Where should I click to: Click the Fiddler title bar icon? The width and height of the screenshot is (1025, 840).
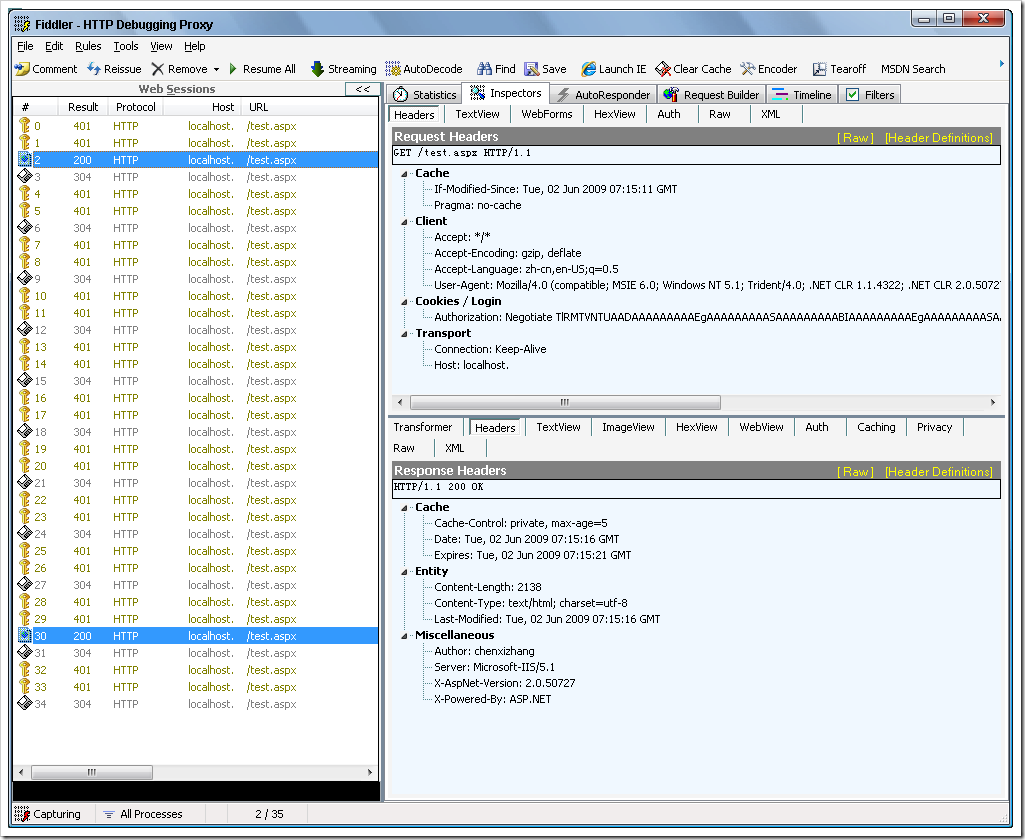(x=22, y=24)
